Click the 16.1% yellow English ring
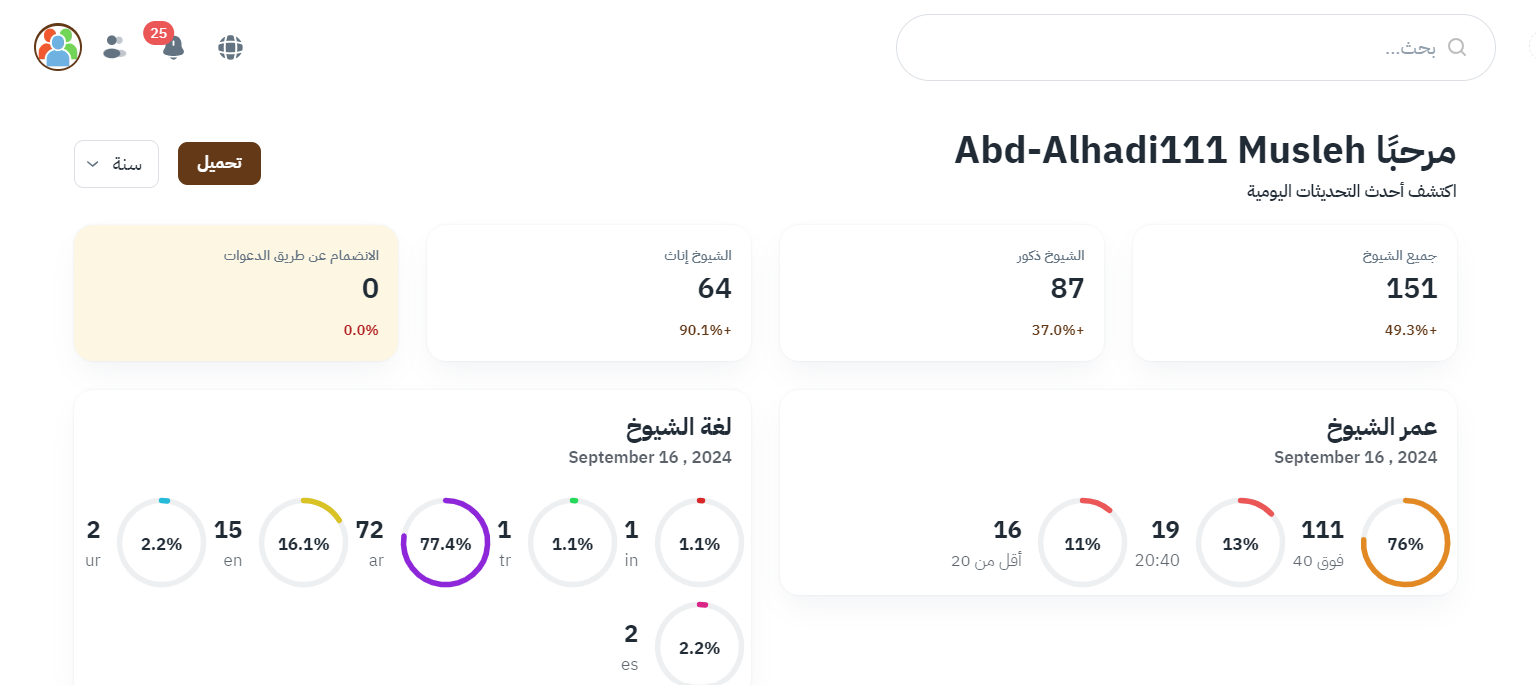This screenshot has height=685, width=1536. click(x=303, y=543)
